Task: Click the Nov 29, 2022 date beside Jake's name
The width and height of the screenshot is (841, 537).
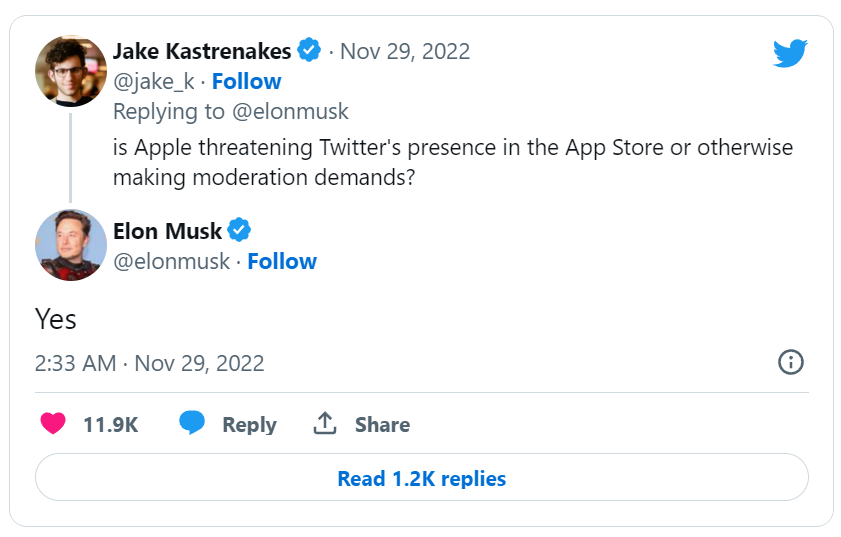Action: (405, 51)
